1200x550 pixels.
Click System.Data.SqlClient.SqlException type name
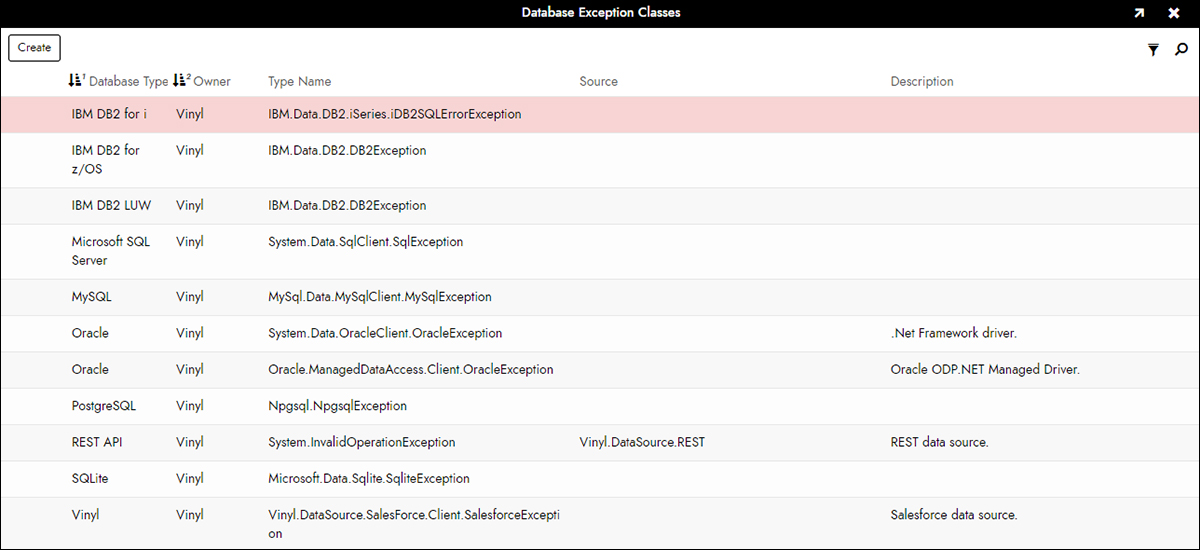coord(365,241)
